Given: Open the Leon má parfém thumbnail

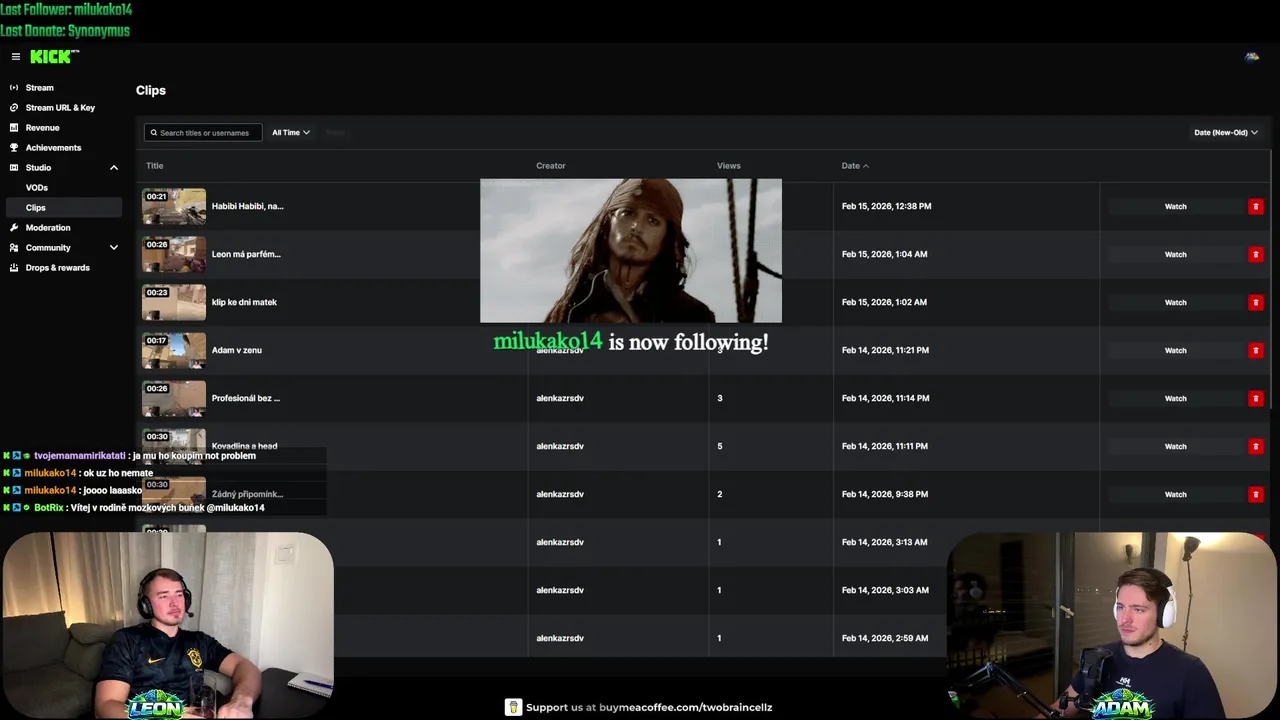Looking at the screenshot, I should point(174,254).
